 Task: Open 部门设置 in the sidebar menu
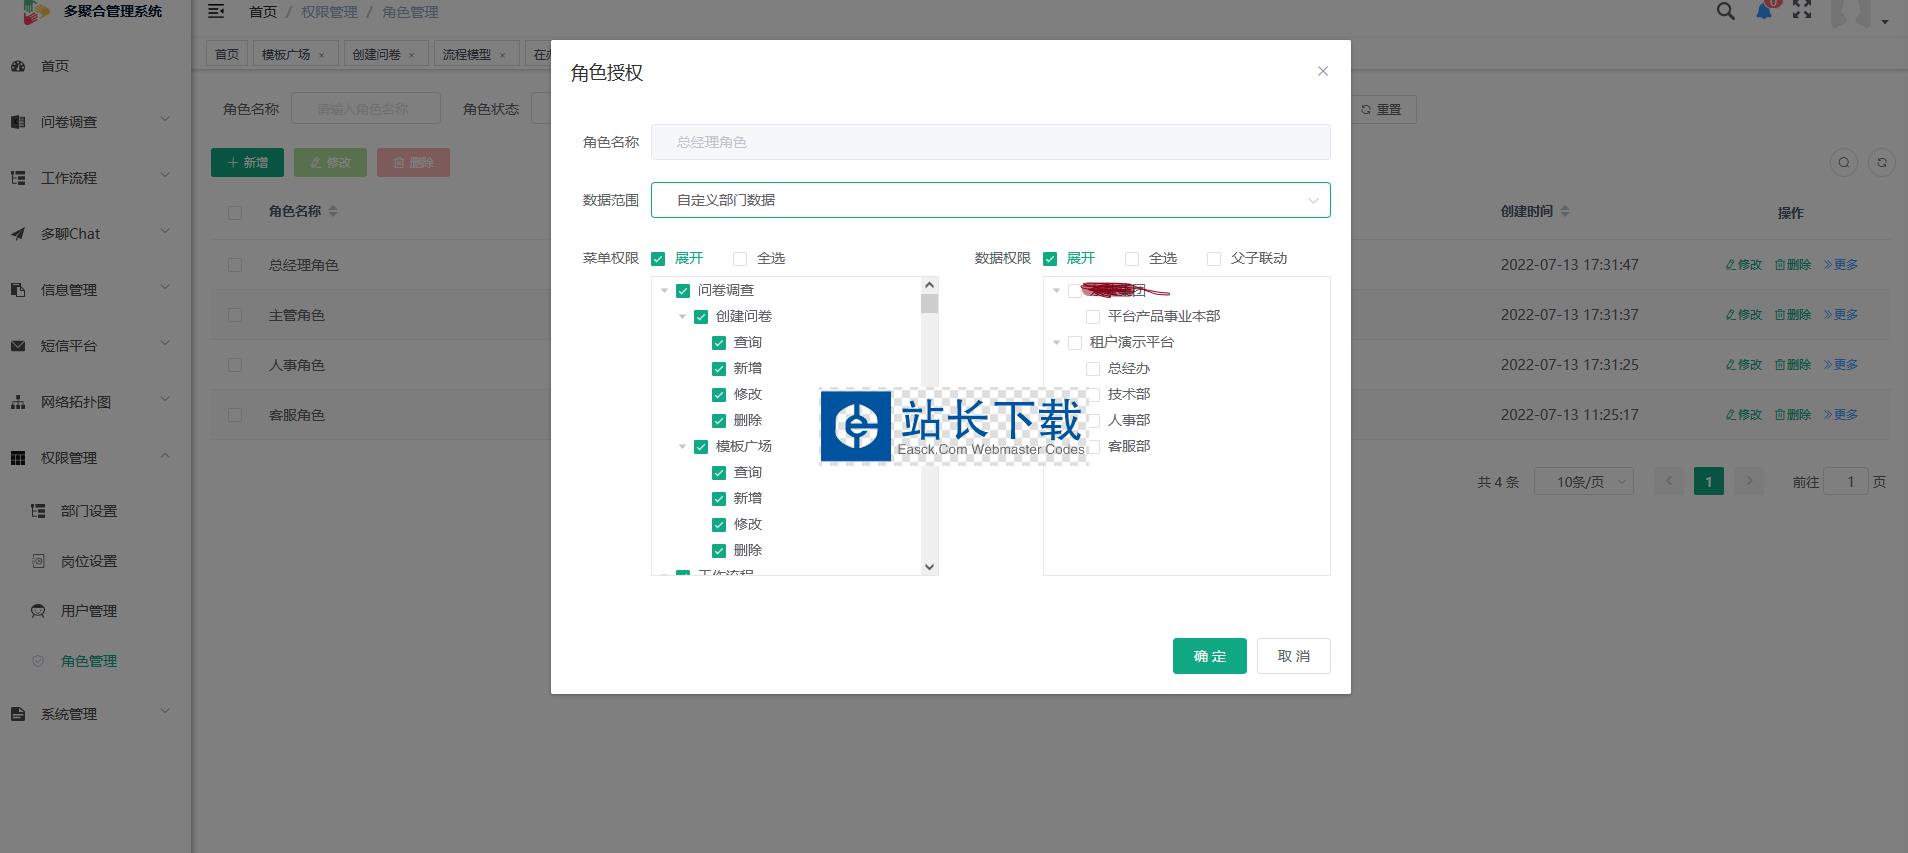coord(89,511)
